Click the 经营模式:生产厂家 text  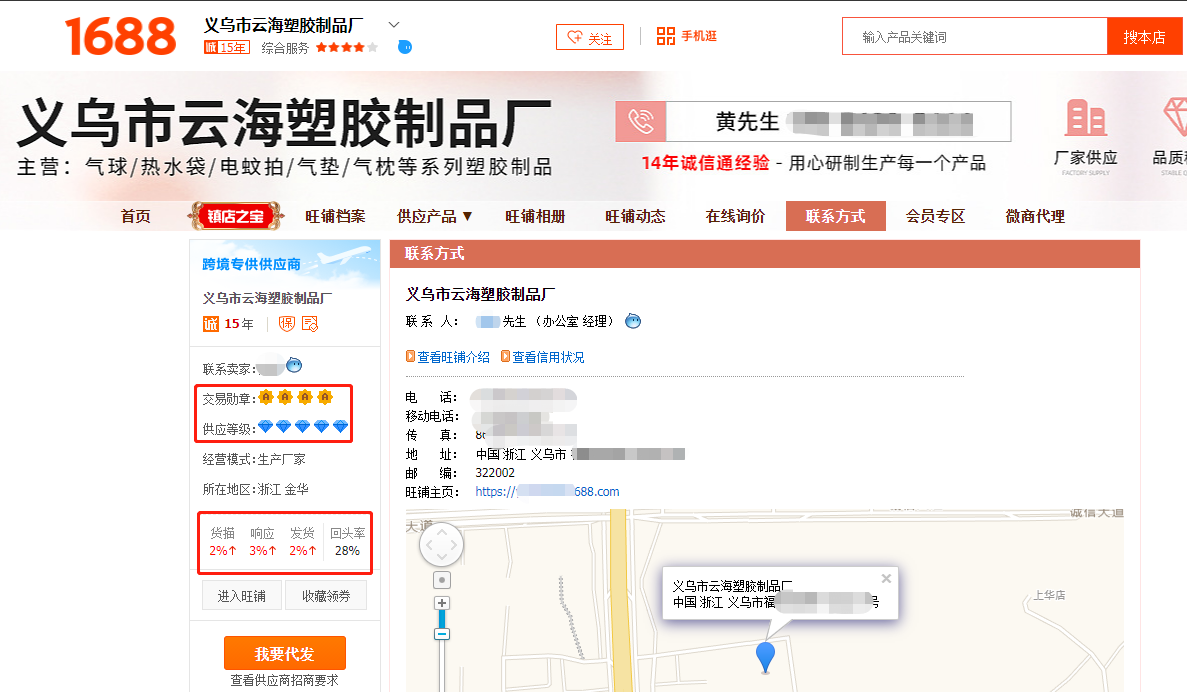point(254,459)
